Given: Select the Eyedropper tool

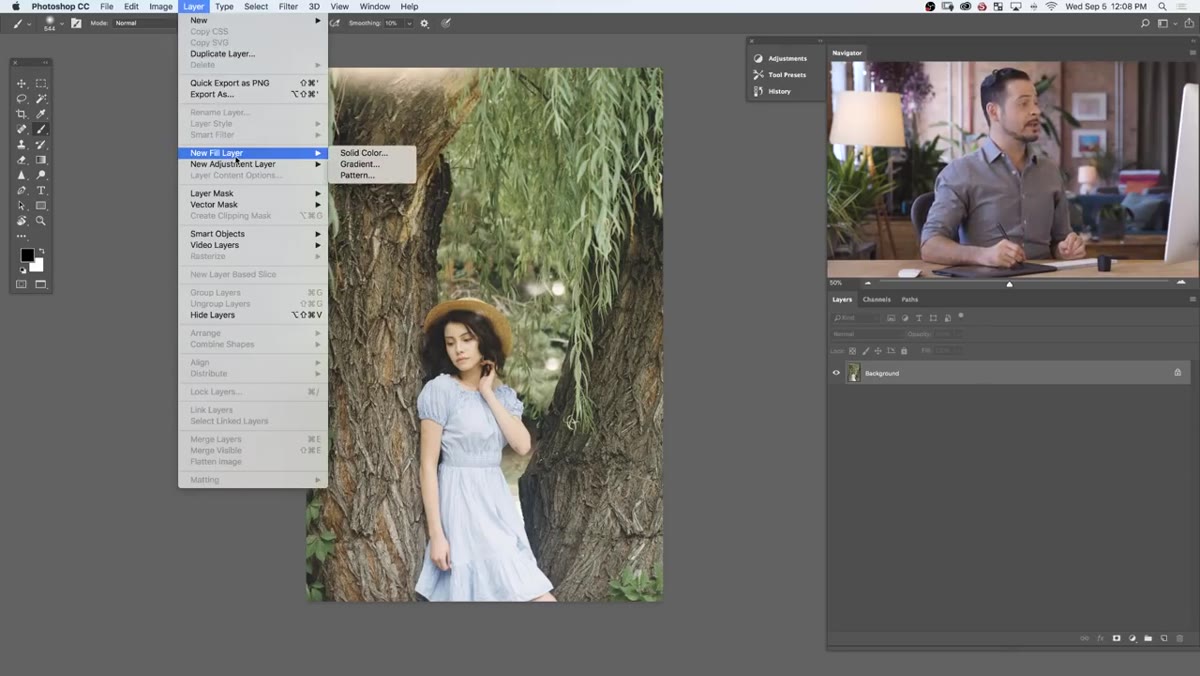Looking at the screenshot, I should click(41, 114).
